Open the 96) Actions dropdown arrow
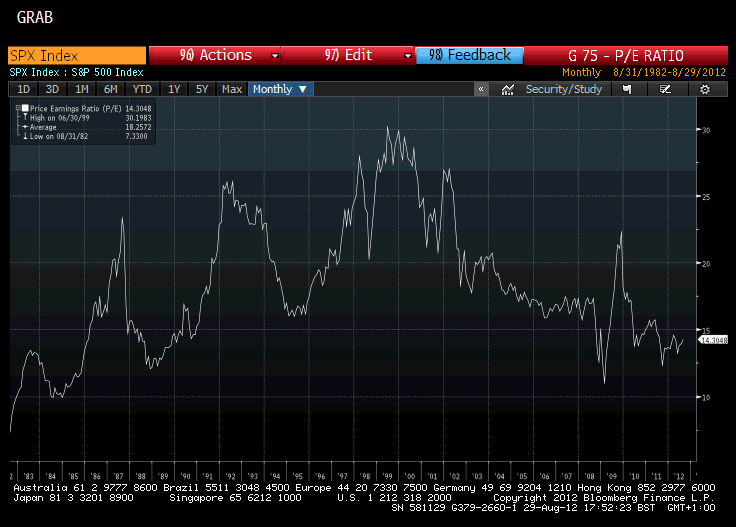Screen dimensions: 736x527 (275, 56)
